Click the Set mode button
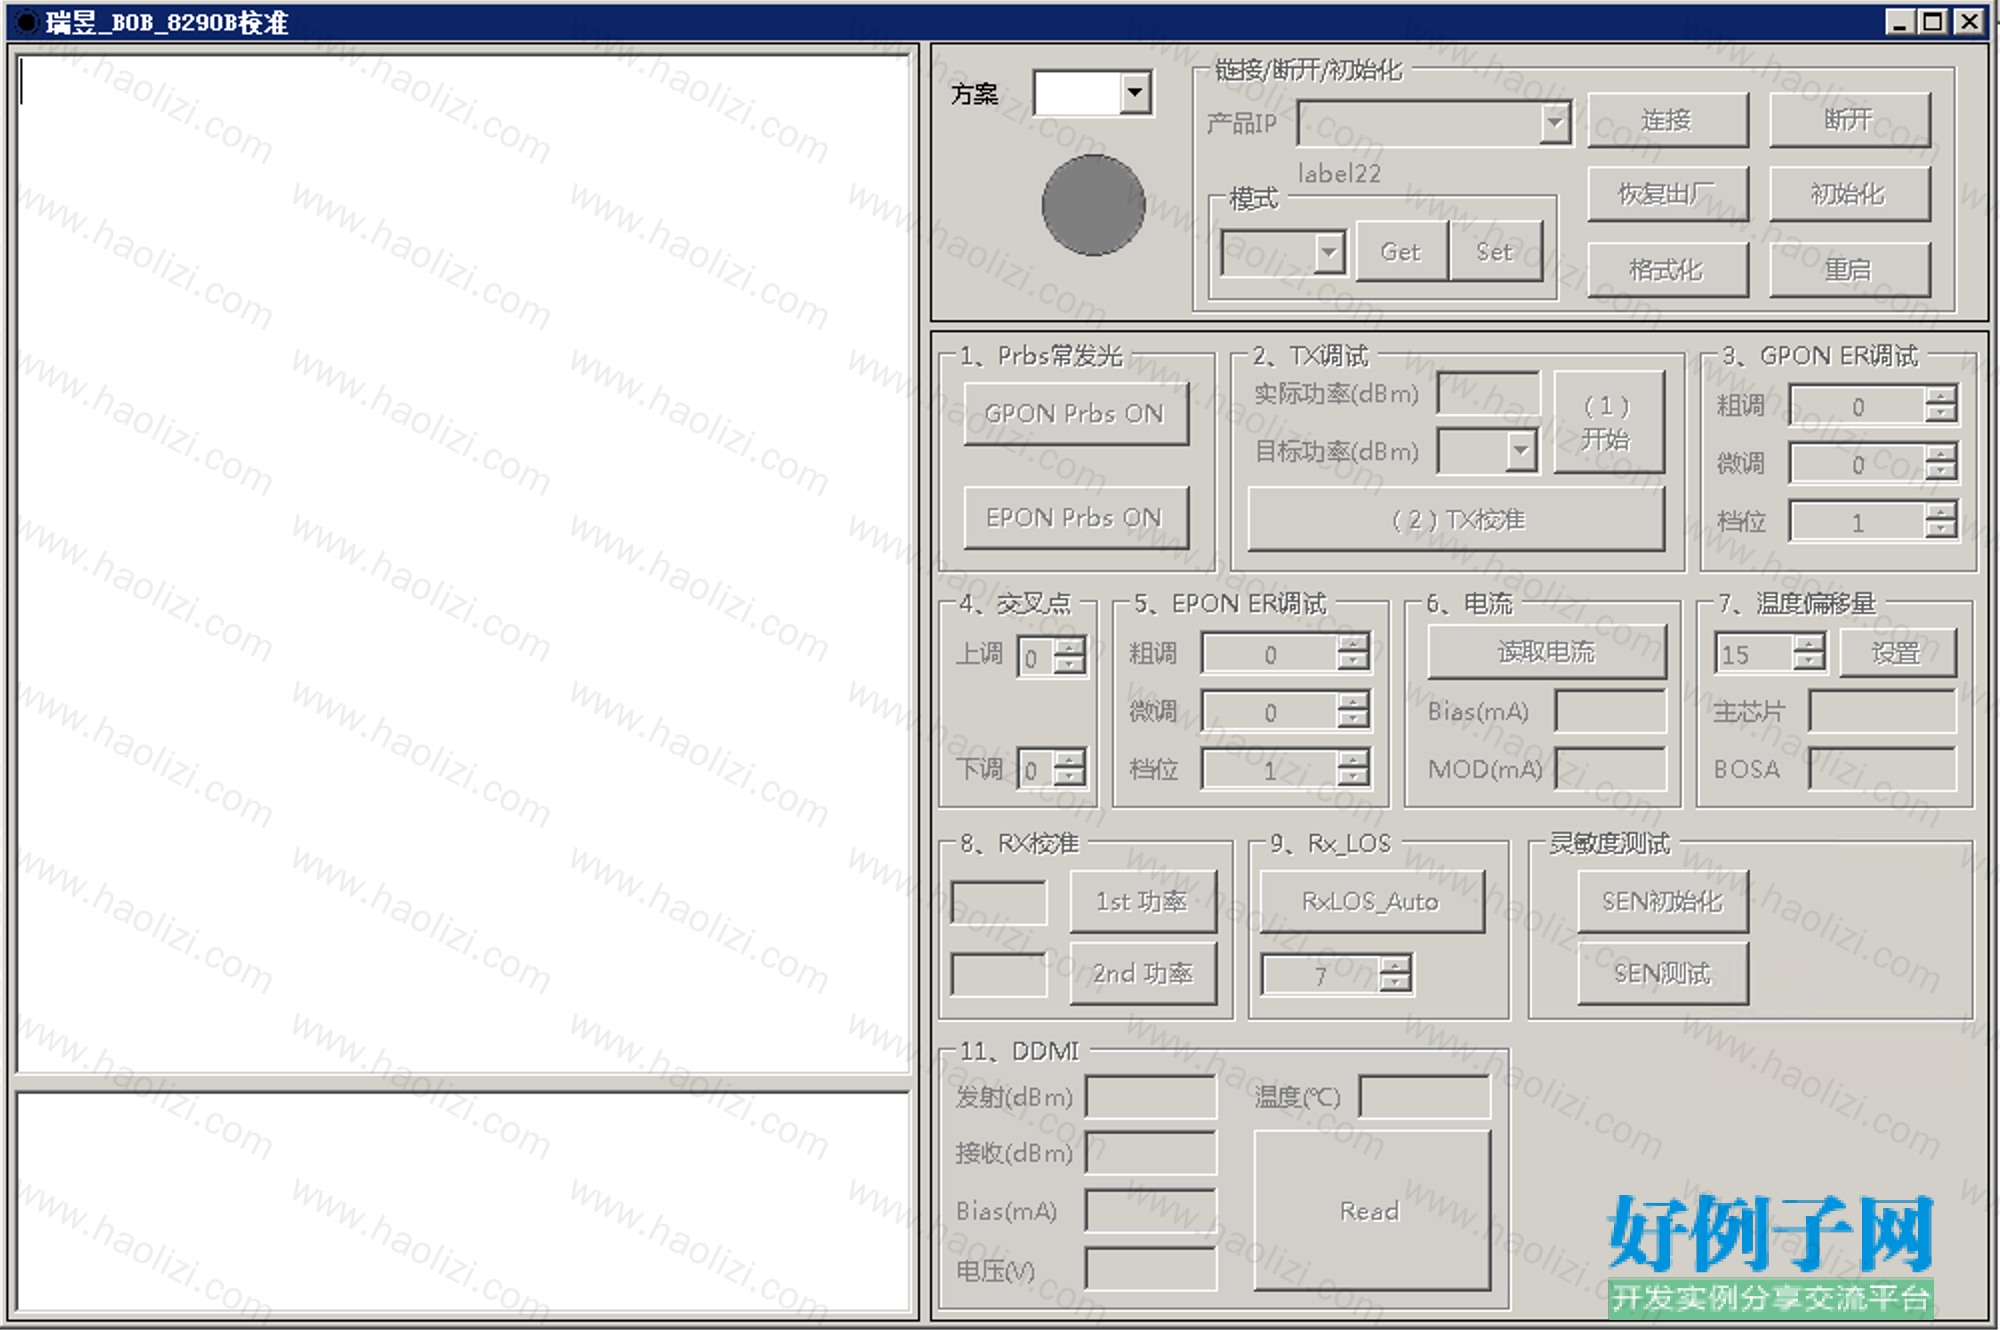Image resolution: width=2000 pixels, height=1330 pixels. [1495, 252]
